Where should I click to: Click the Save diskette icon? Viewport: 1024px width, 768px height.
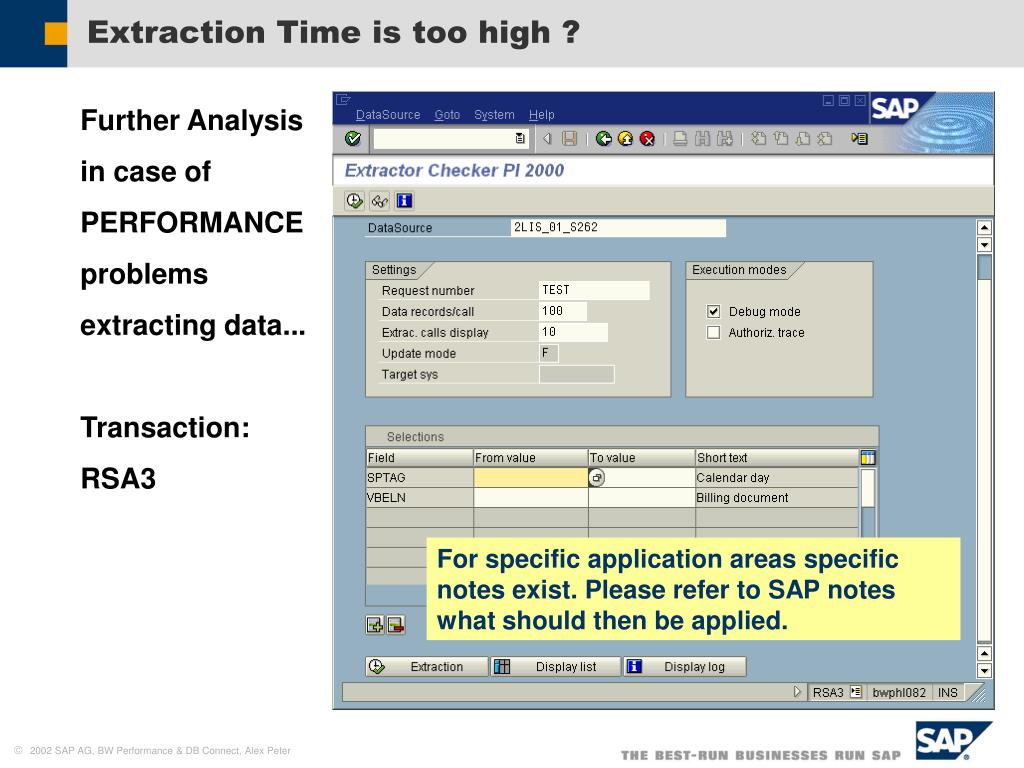569,138
